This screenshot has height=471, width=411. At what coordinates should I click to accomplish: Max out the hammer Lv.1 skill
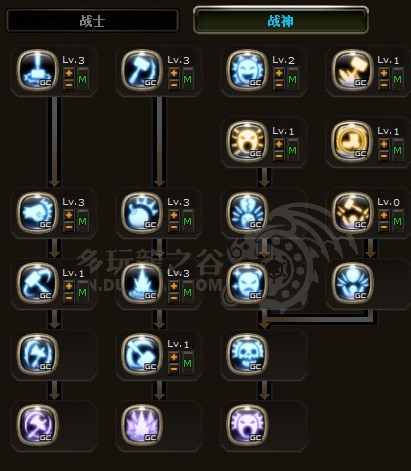tap(82, 292)
